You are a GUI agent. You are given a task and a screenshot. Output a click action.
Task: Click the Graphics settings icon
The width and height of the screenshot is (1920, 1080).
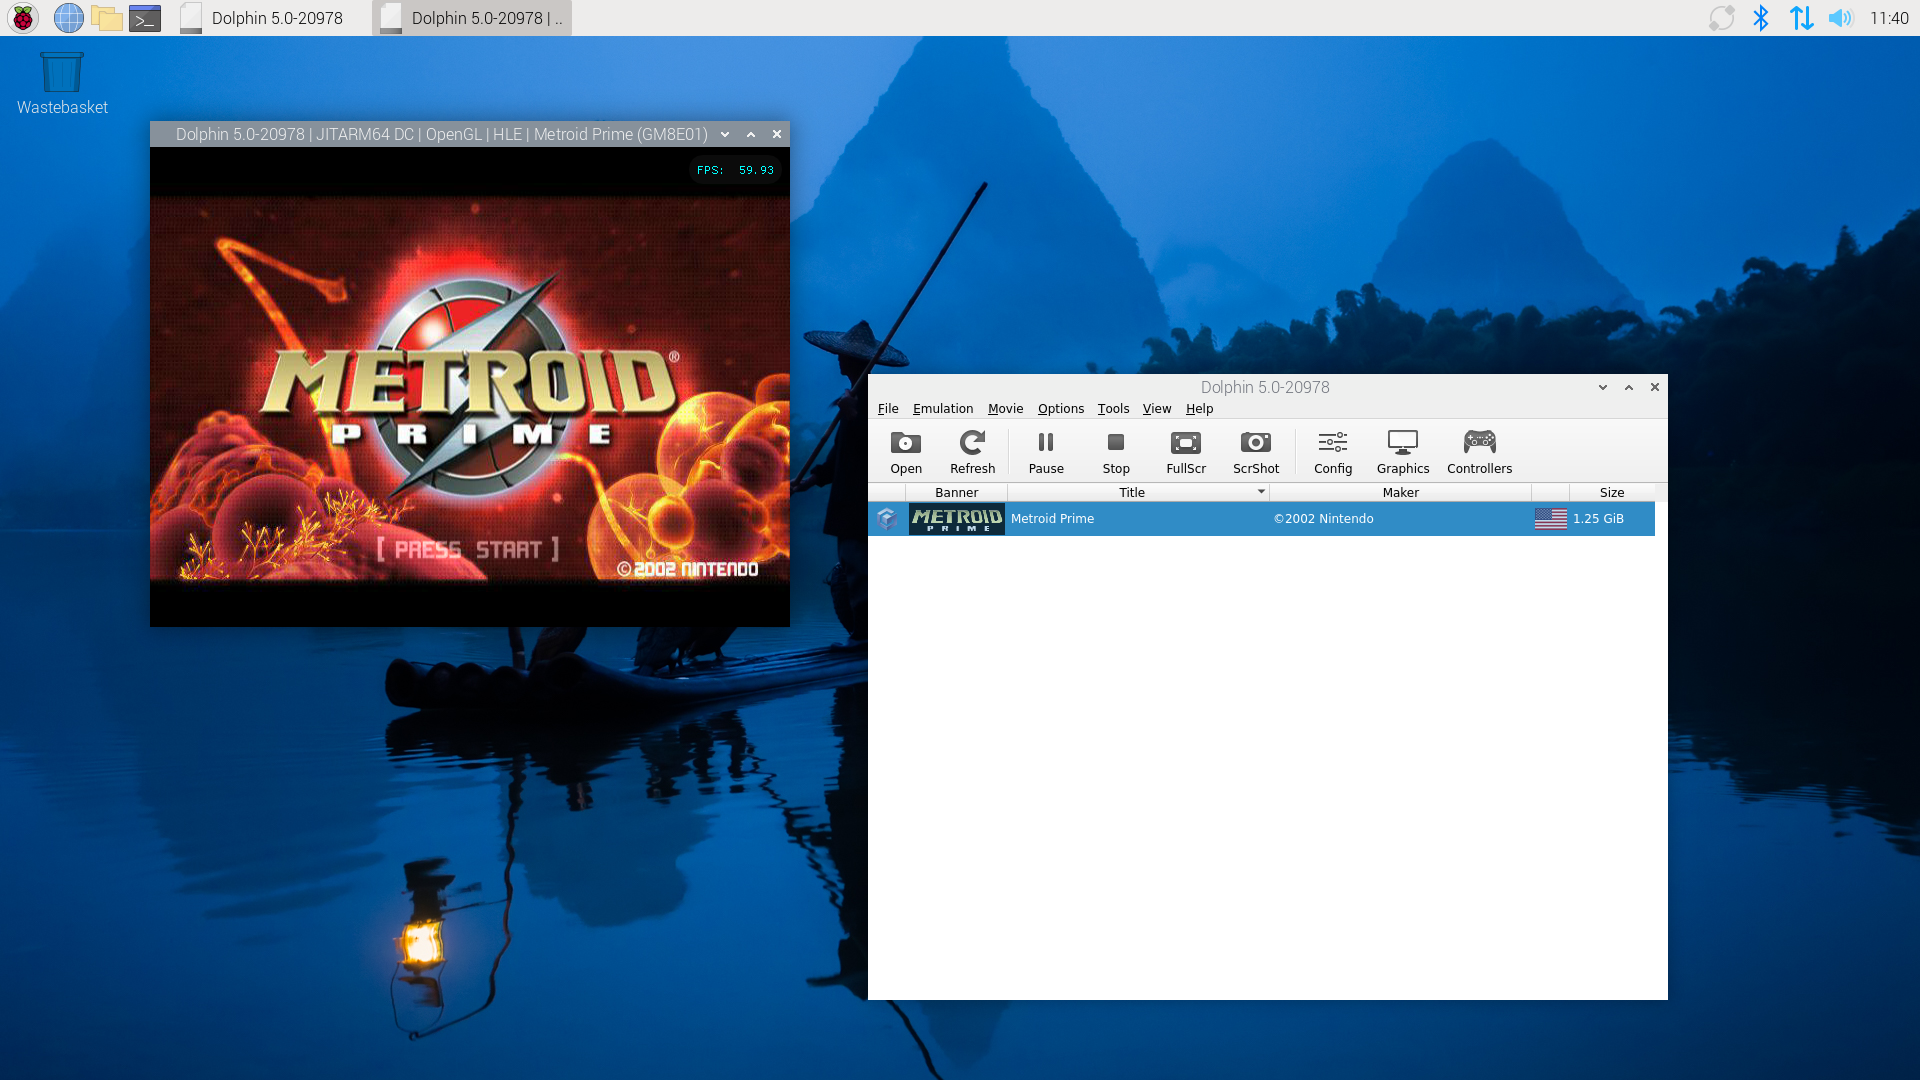[1403, 452]
